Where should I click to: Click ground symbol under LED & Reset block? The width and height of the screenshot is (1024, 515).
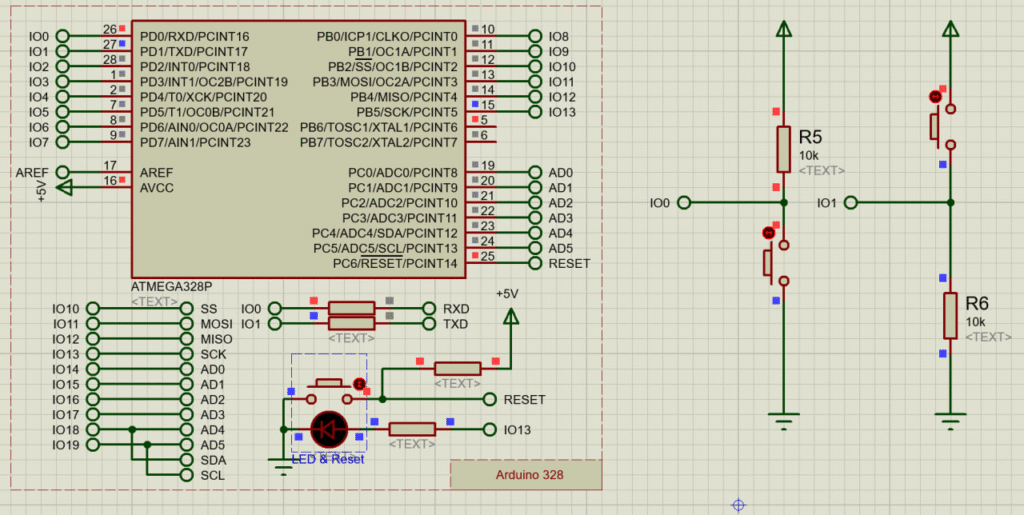(x=283, y=466)
